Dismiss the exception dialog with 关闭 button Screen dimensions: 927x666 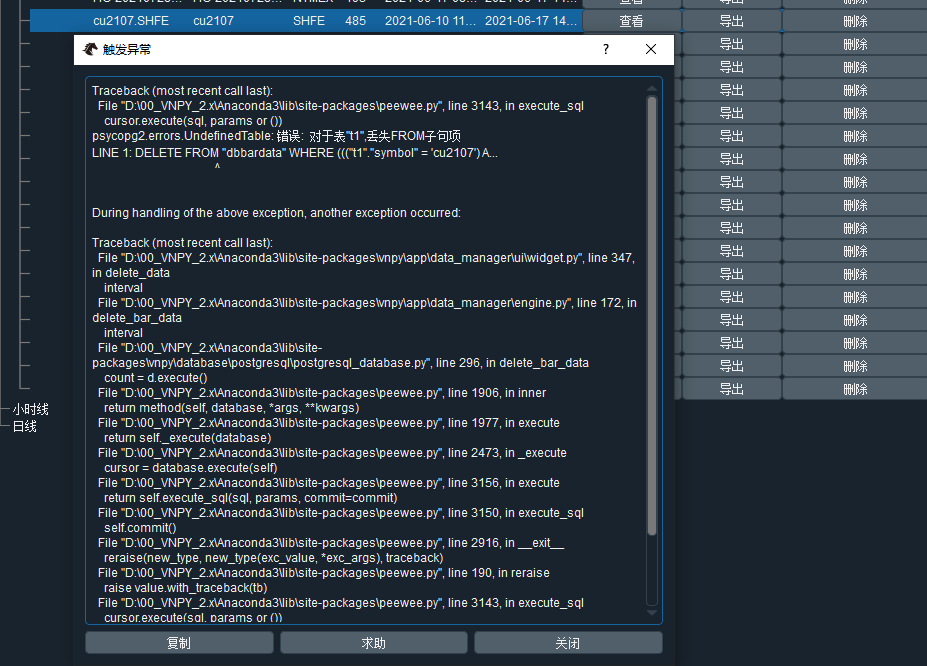tap(567, 641)
